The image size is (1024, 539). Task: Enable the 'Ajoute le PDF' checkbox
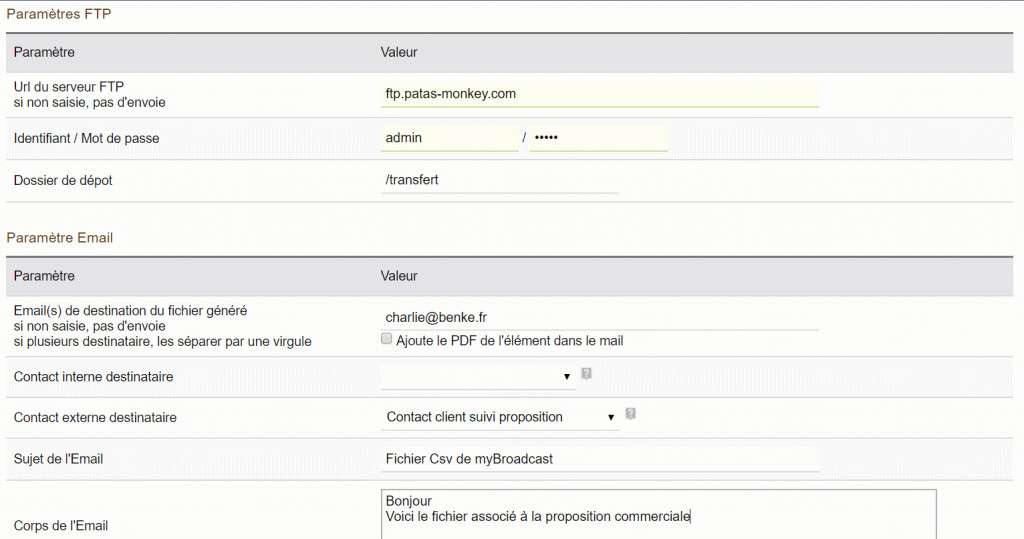(387, 340)
